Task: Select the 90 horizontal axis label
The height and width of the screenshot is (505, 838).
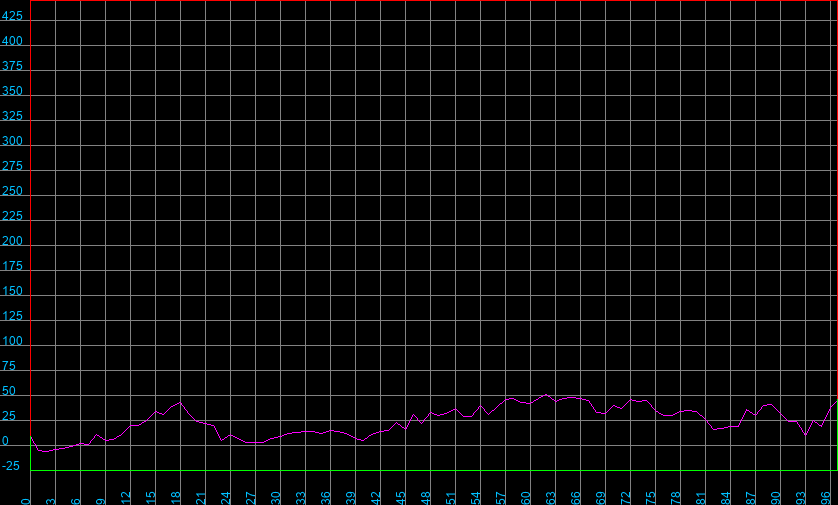Action: [776, 498]
